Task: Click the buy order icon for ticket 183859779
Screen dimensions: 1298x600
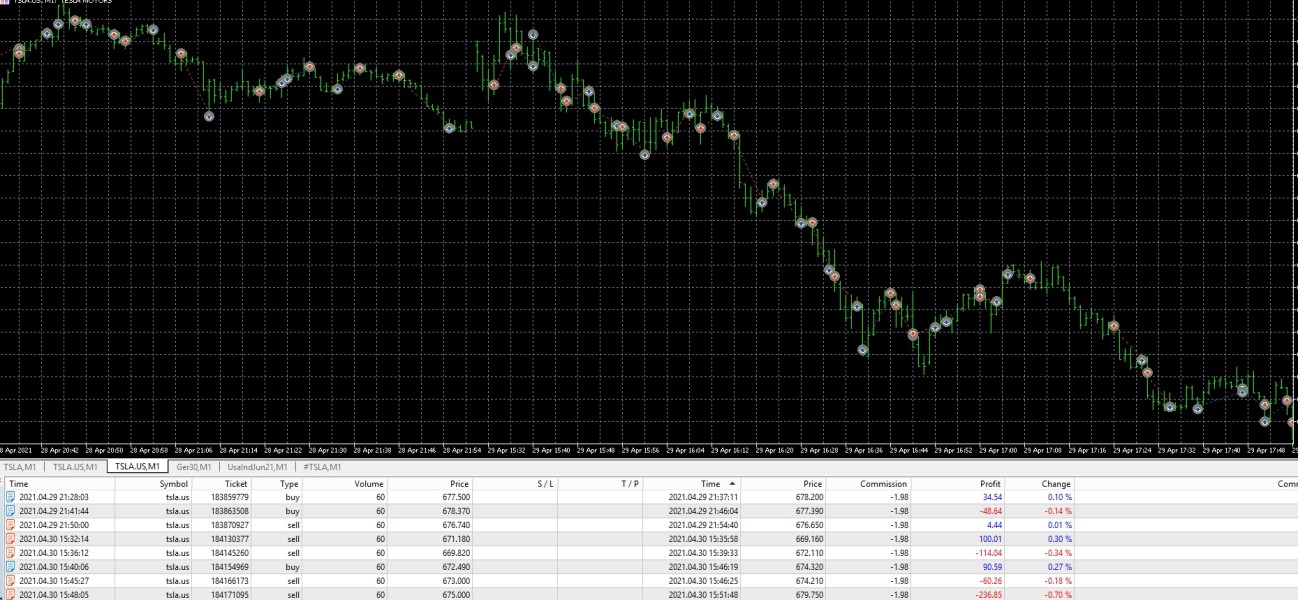Action: click(x=11, y=496)
